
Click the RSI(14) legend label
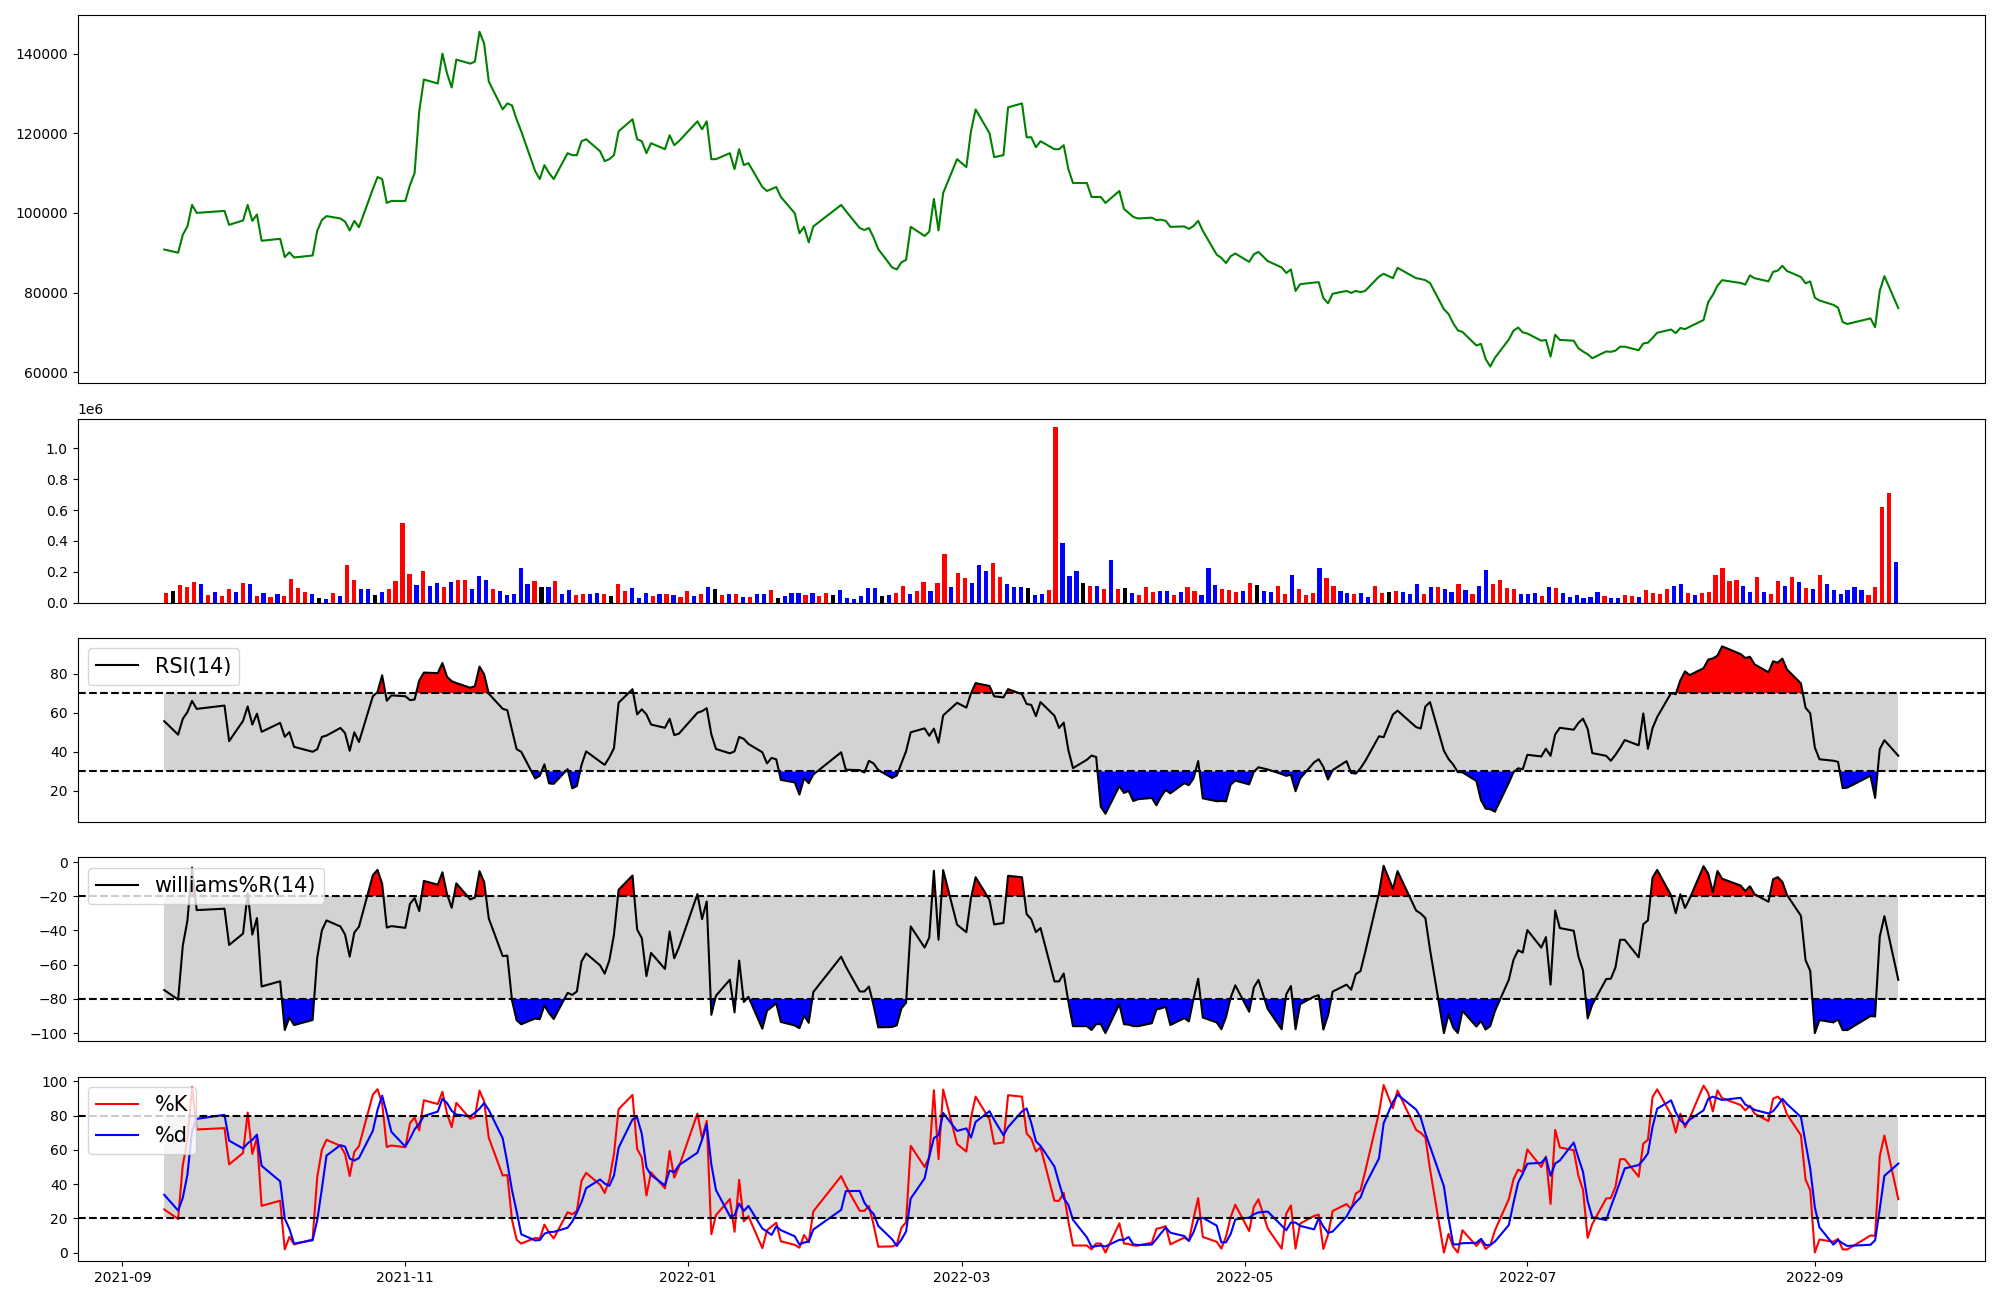192,666
